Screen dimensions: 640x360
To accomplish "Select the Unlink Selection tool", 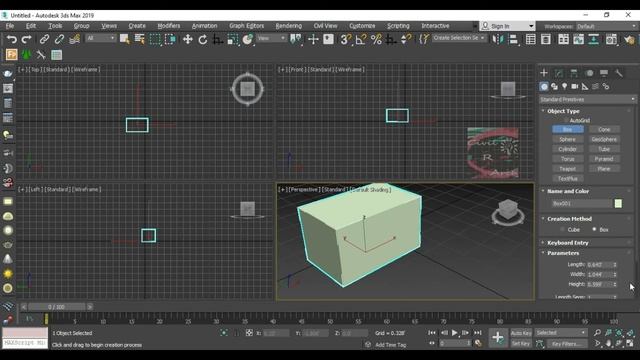I will point(59,39).
